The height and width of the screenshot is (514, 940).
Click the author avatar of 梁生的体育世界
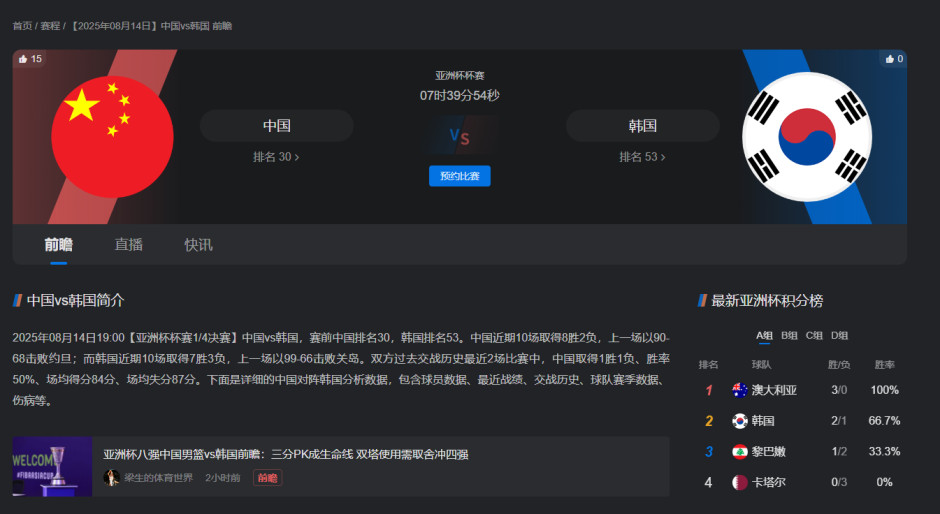click(x=112, y=478)
